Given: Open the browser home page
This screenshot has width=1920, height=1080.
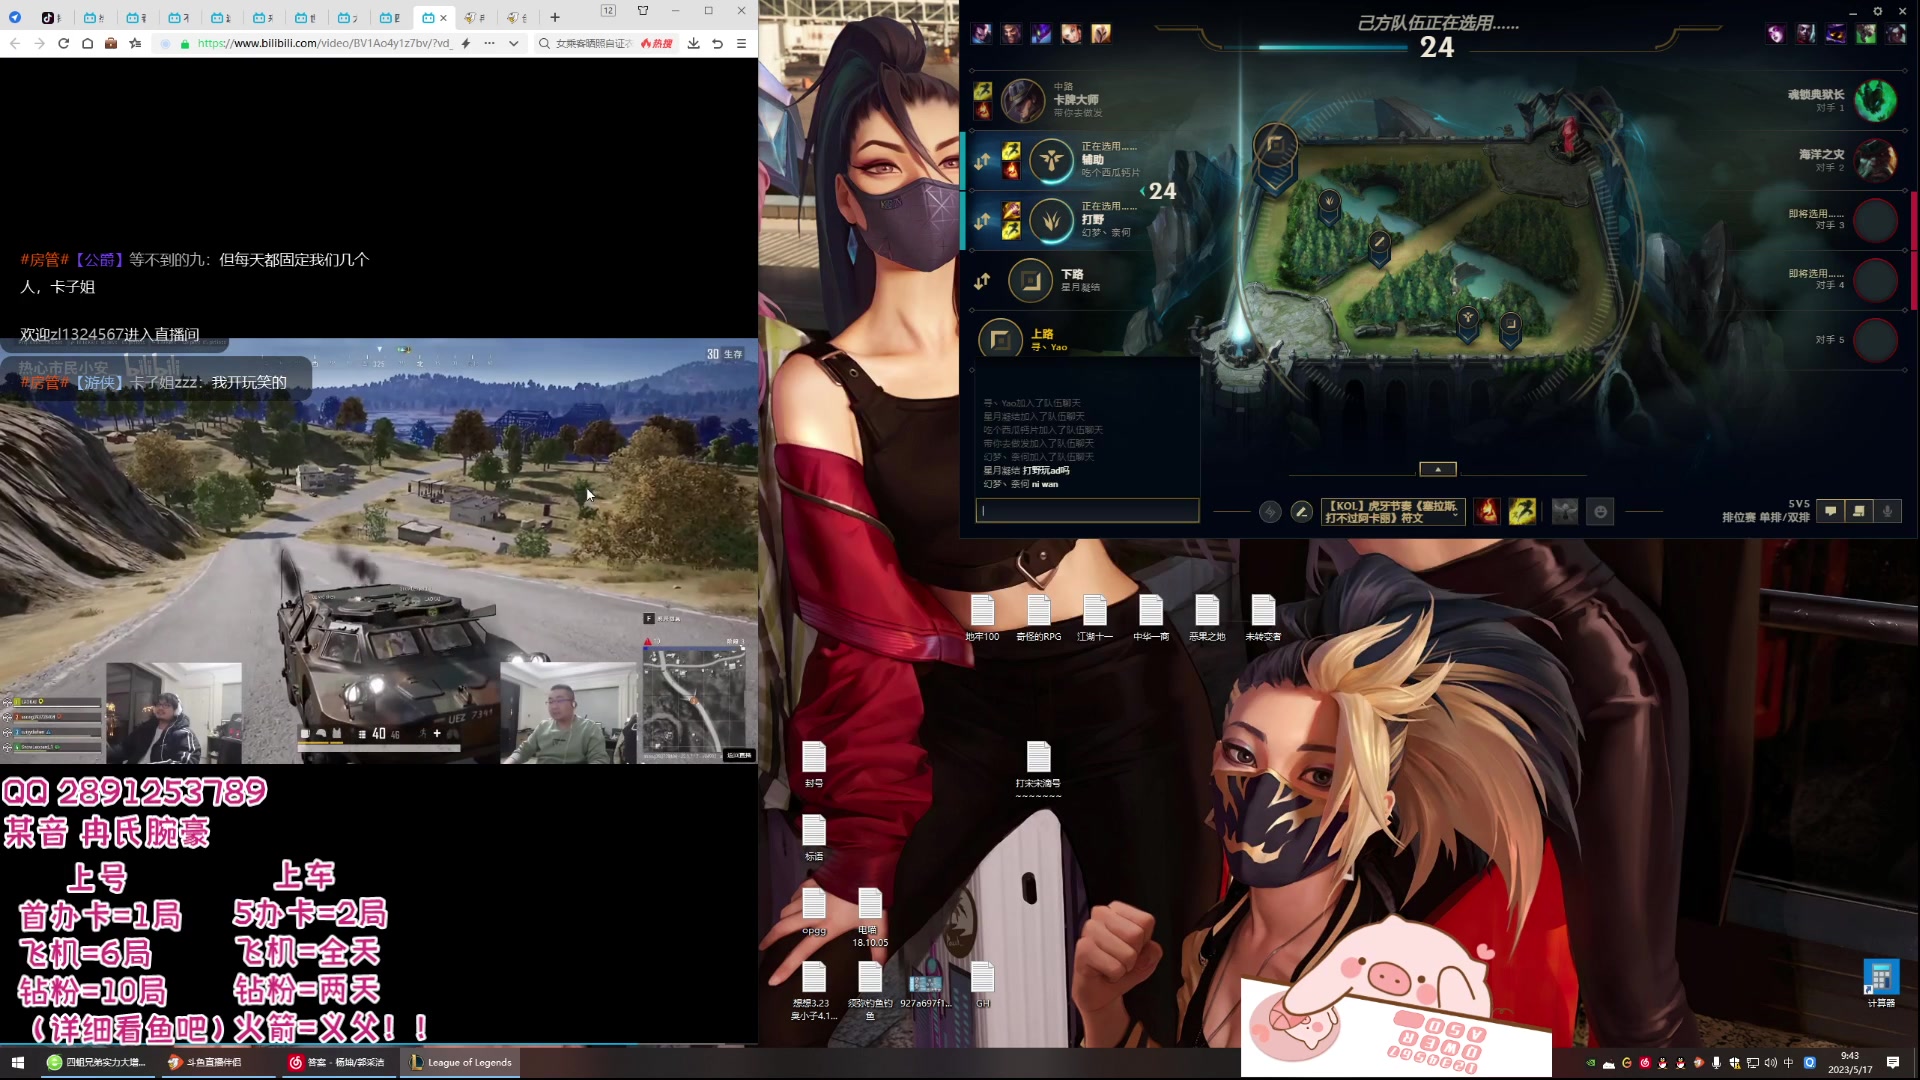Looking at the screenshot, I should pyautogui.click(x=87, y=43).
